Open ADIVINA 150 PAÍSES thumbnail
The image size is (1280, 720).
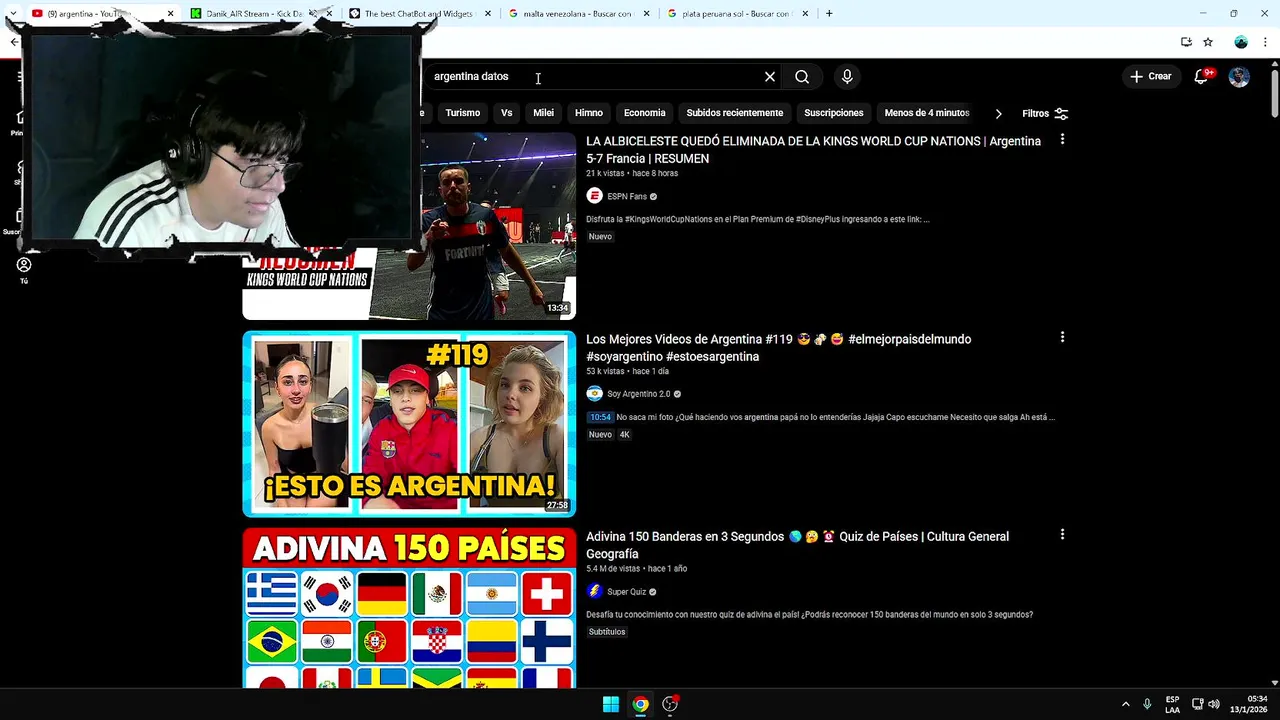(409, 608)
